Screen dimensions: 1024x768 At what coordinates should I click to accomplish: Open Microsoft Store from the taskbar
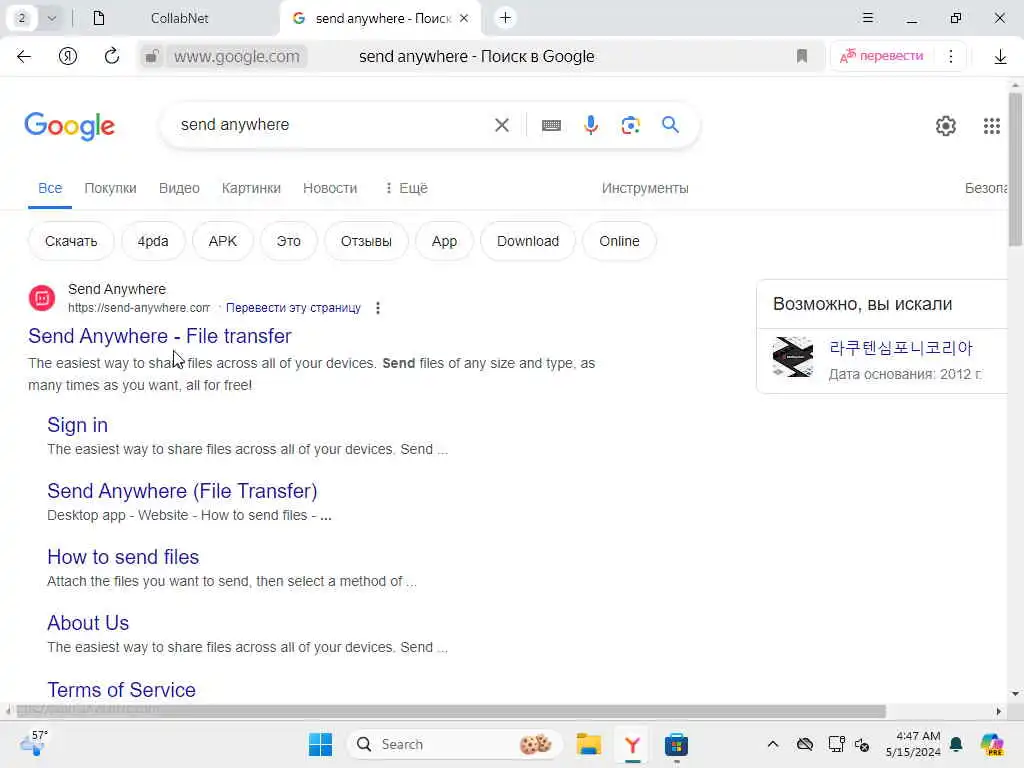676,744
